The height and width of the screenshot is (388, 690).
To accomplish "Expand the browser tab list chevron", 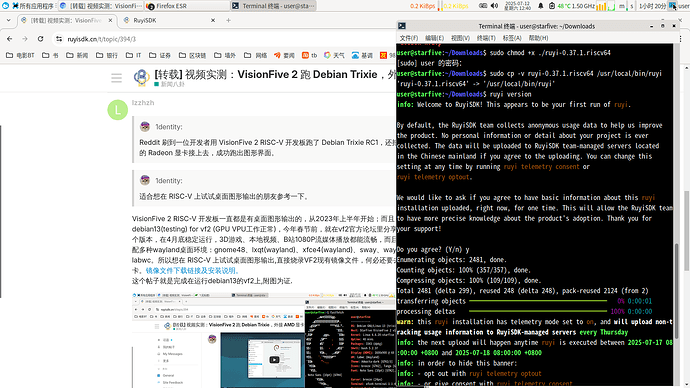I will (x=8, y=20).
